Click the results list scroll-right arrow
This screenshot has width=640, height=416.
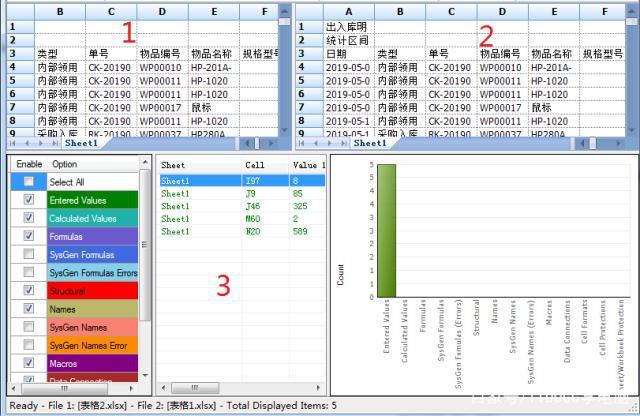pyautogui.click(x=318, y=387)
